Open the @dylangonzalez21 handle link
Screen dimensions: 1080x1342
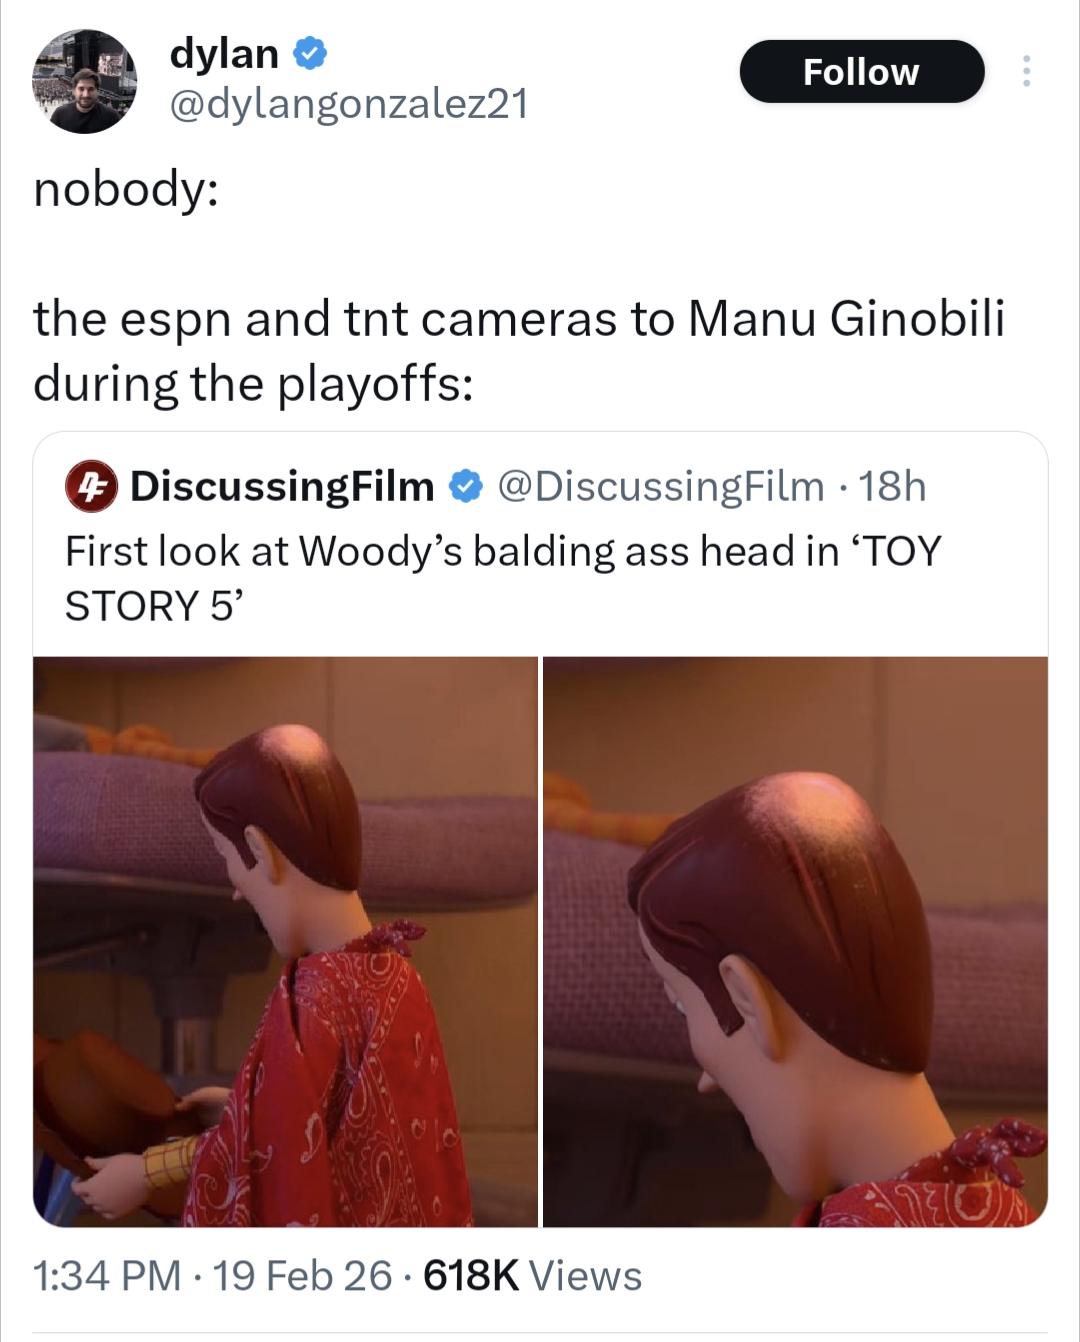coord(349,104)
